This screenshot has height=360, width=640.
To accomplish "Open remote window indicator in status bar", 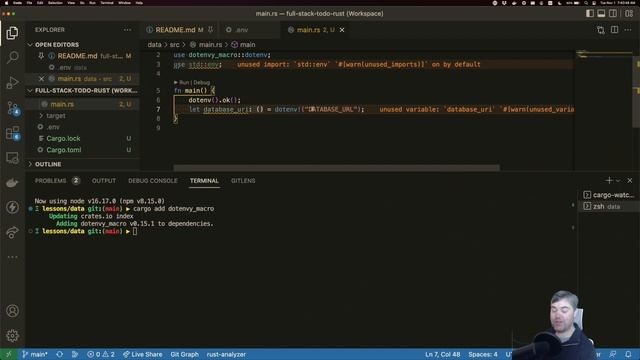I will 8,354.
